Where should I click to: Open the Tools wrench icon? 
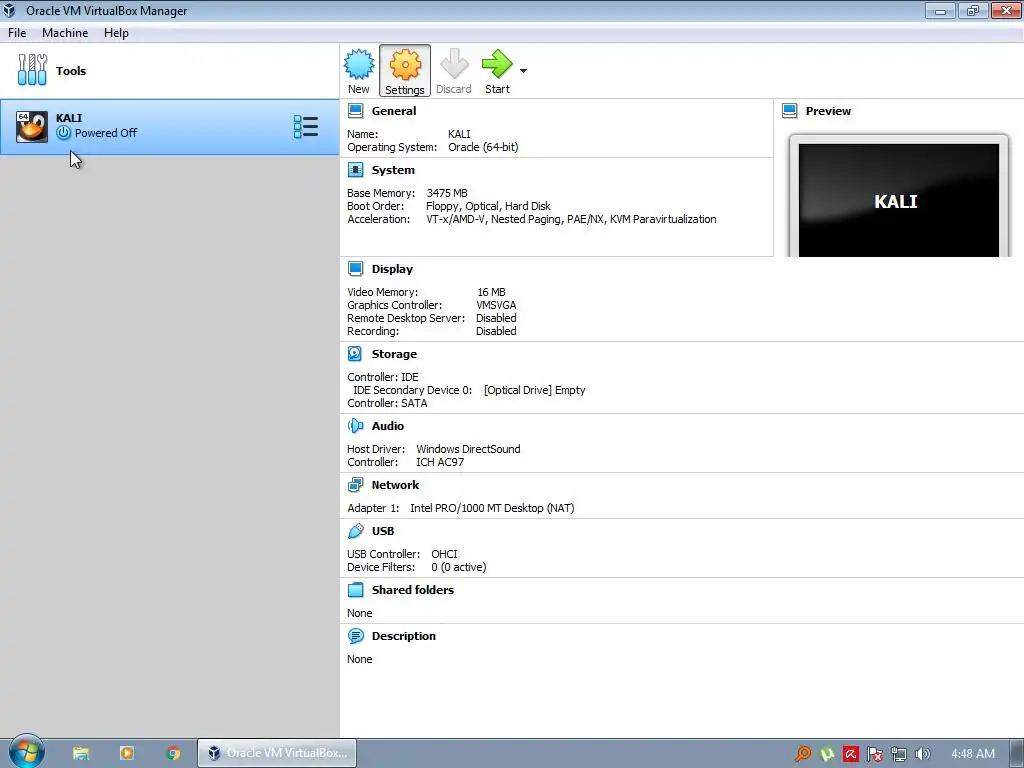32,70
